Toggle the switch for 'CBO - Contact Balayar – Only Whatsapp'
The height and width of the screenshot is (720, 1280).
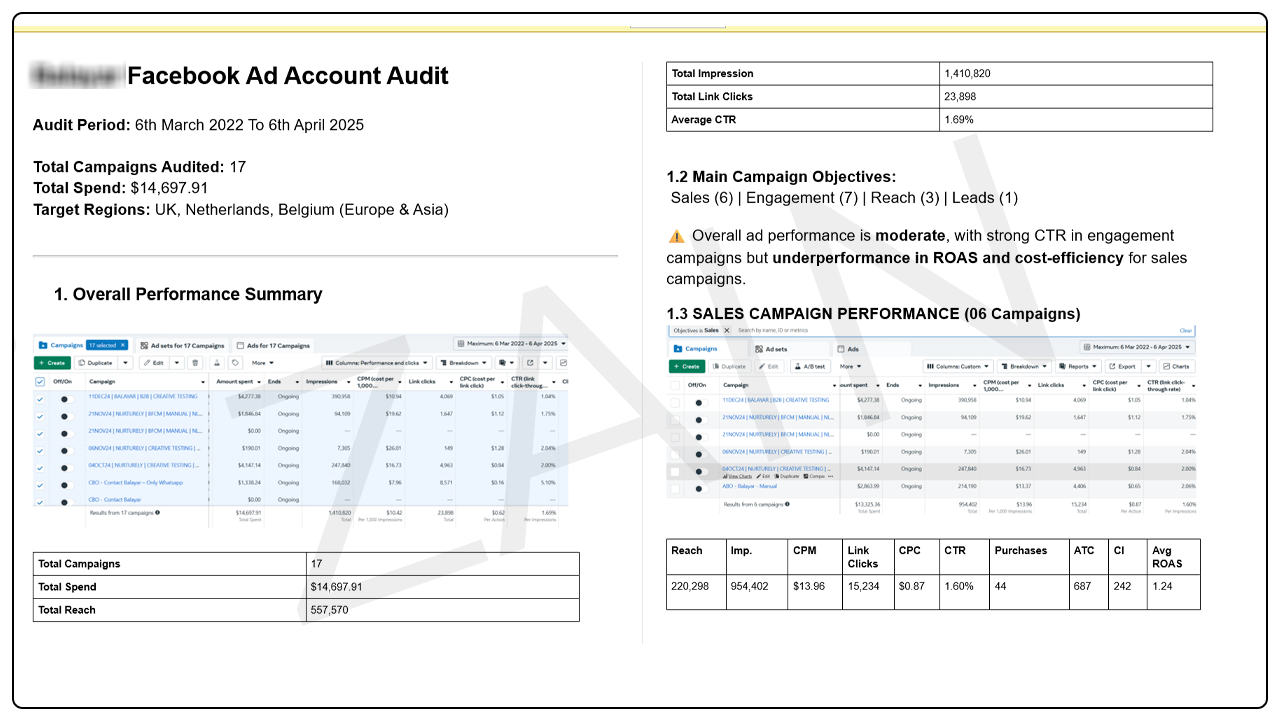point(67,485)
